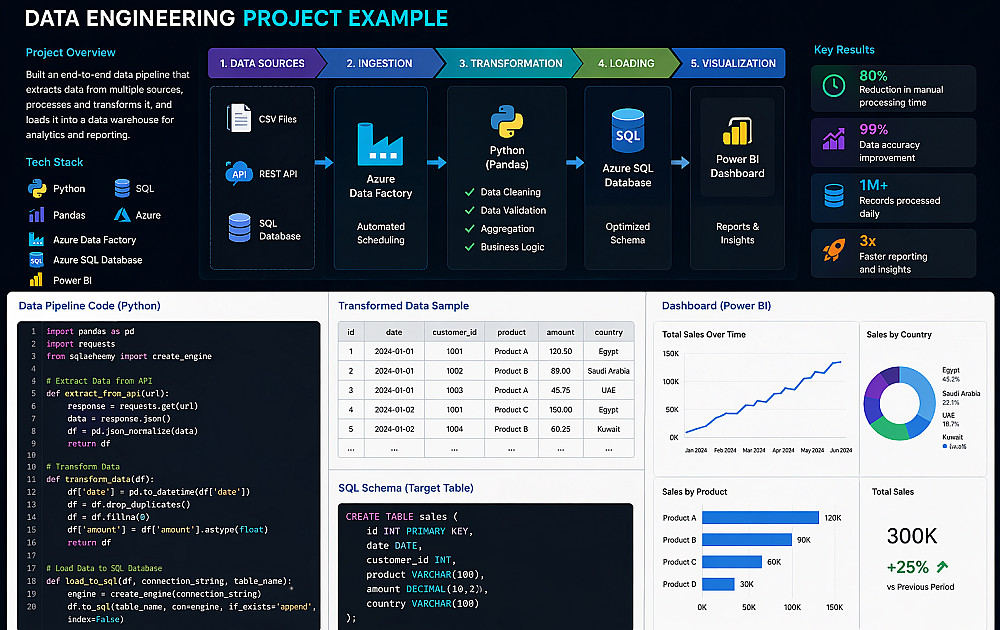Click the country column header
Screen dimensions: 1000x630
pos(608,332)
